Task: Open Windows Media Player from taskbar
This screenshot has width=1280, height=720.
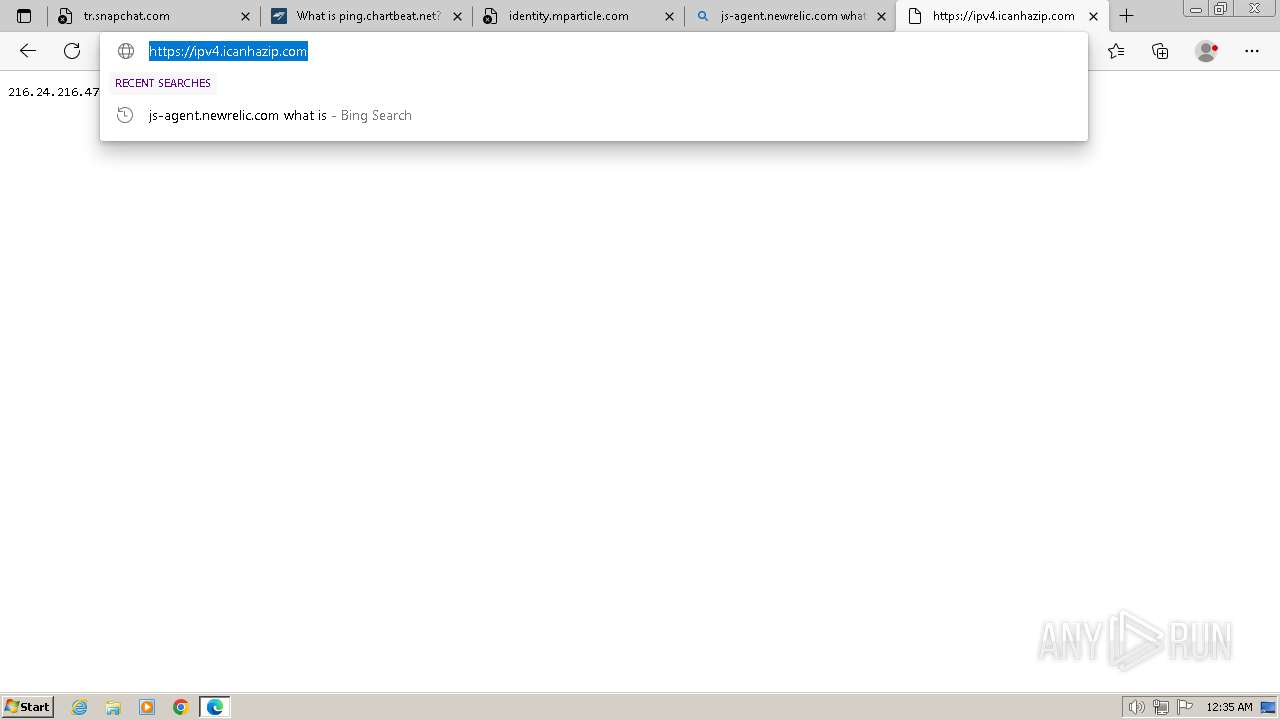Action: 147,707
